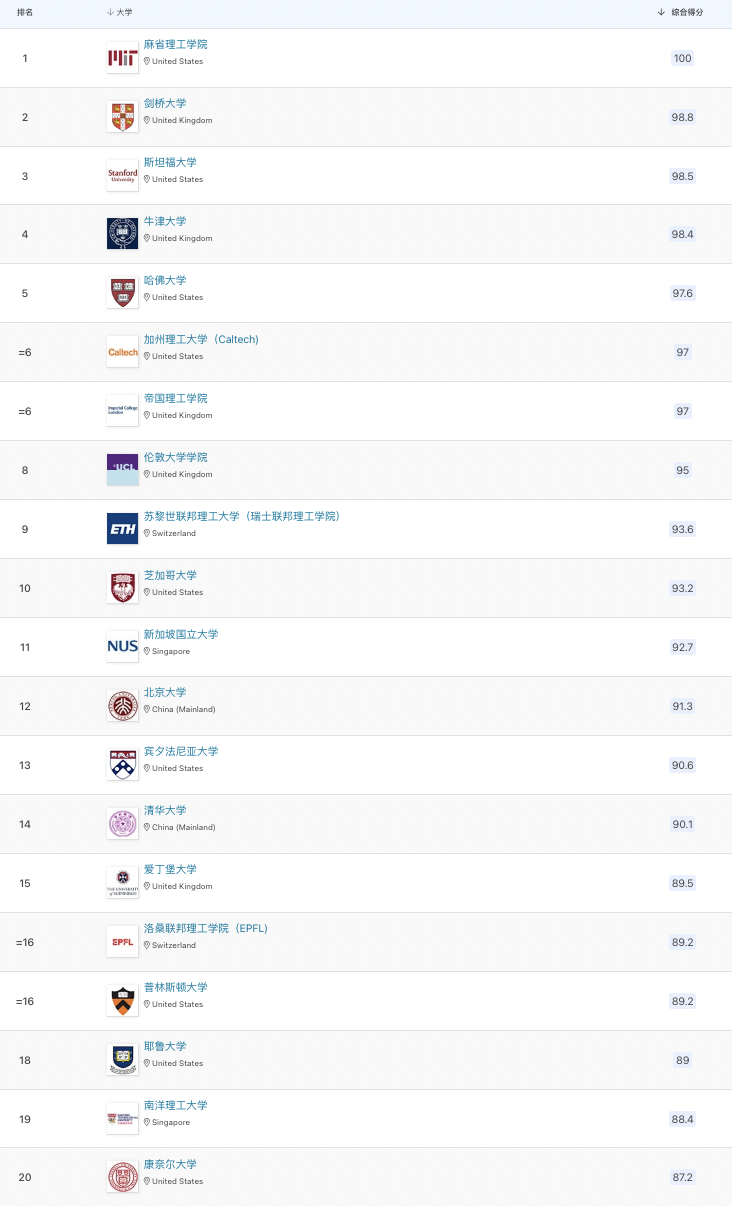Click the Harvard crest logo
This screenshot has height=1206, width=732.
(122, 293)
